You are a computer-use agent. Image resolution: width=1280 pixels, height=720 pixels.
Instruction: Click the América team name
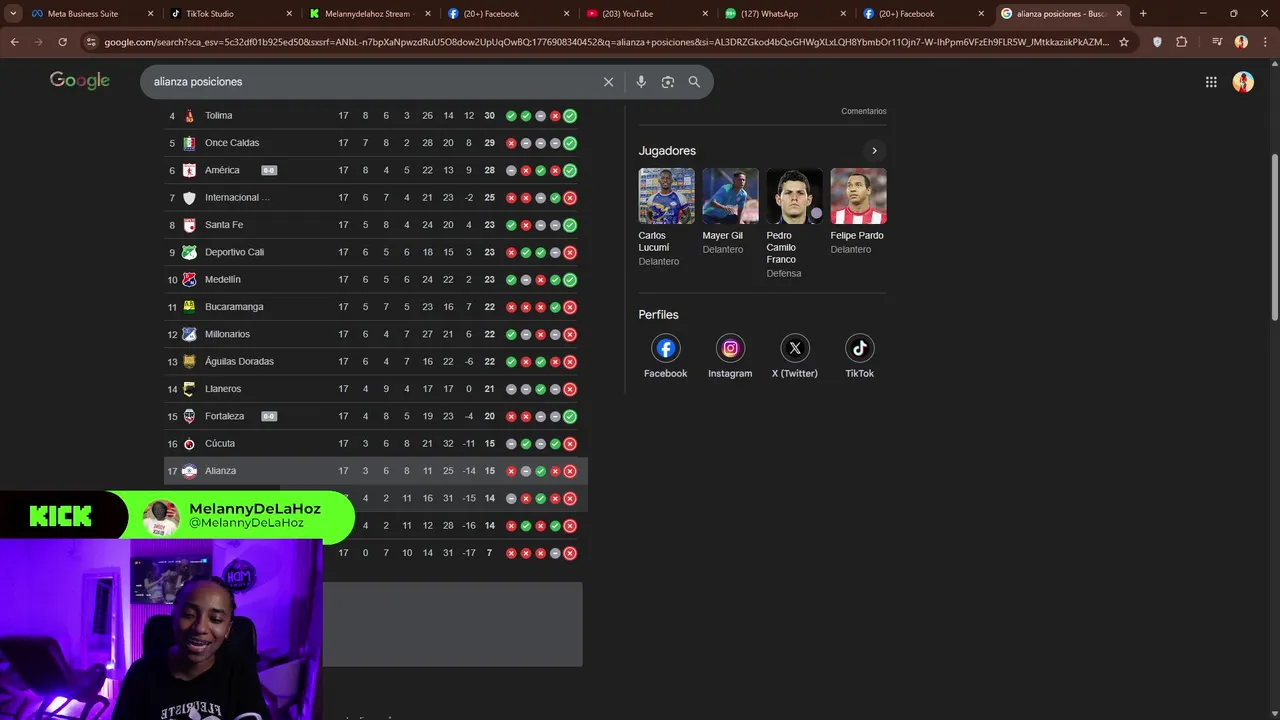pos(222,170)
